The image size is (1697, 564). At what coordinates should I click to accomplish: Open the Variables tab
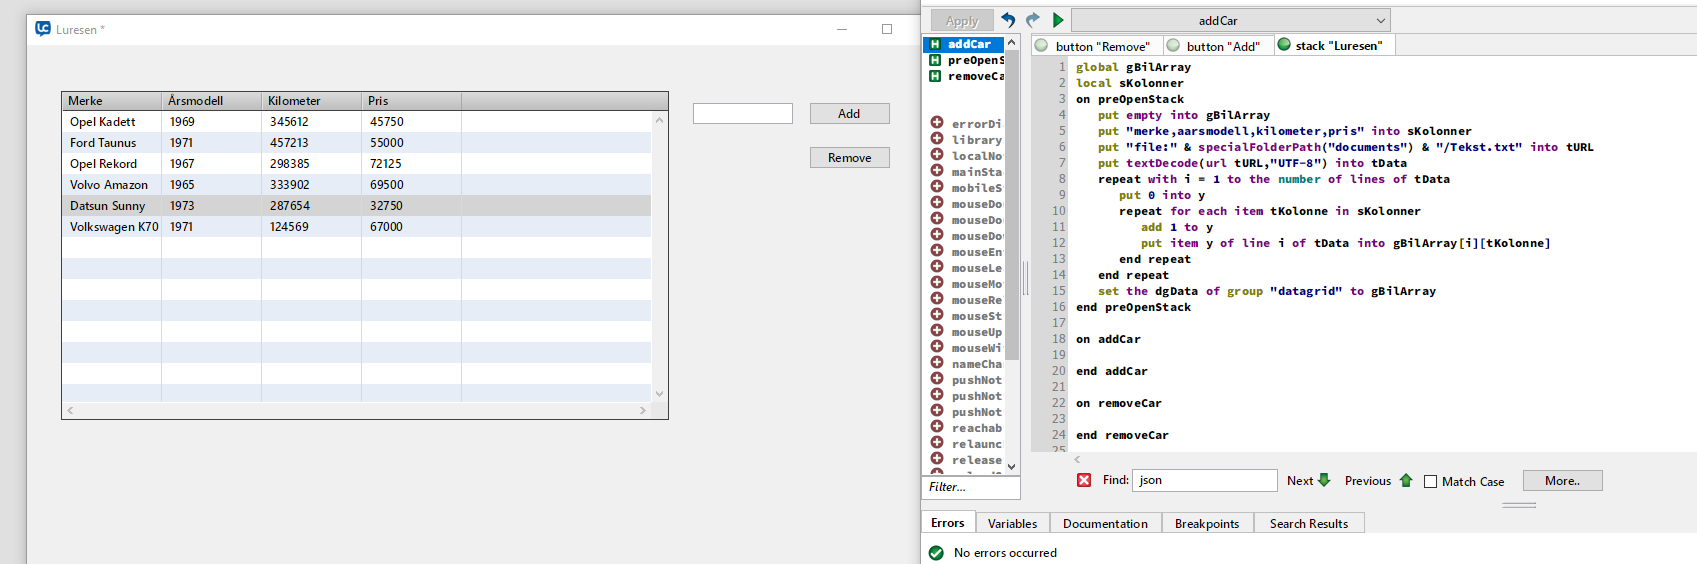[1012, 523]
